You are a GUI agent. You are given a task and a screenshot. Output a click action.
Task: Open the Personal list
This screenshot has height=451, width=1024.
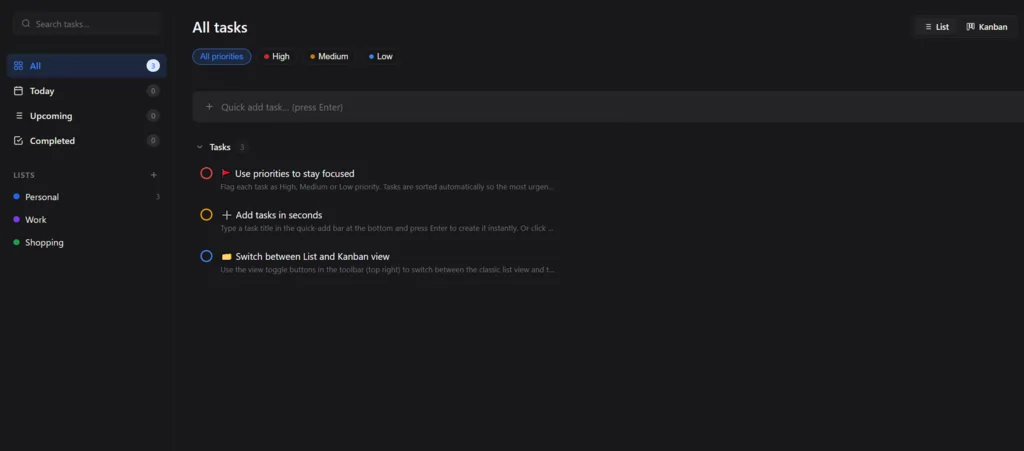[86, 196]
